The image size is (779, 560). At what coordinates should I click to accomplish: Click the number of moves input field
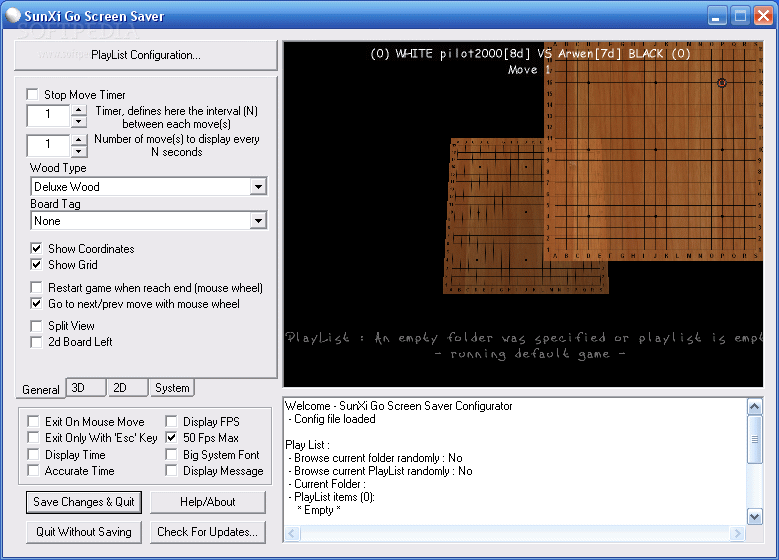pyautogui.click(x=48, y=145)
